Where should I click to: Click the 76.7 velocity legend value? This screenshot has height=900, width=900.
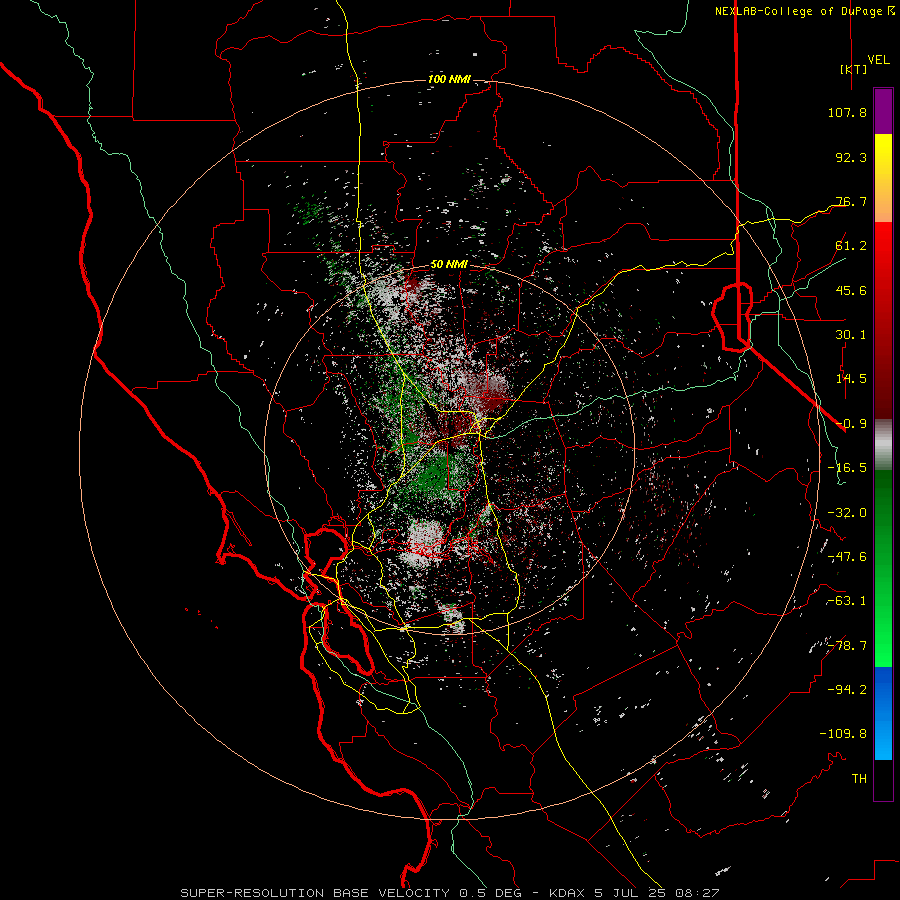pos(851,201)
